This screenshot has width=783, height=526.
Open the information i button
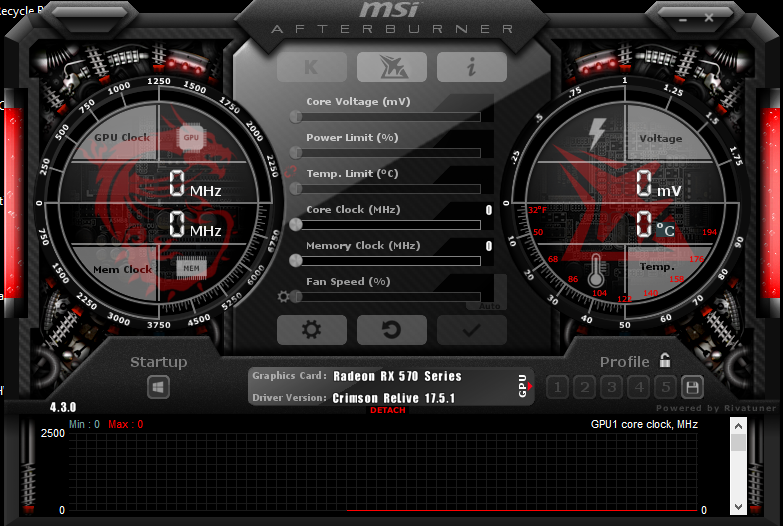[x=472, y=67]
